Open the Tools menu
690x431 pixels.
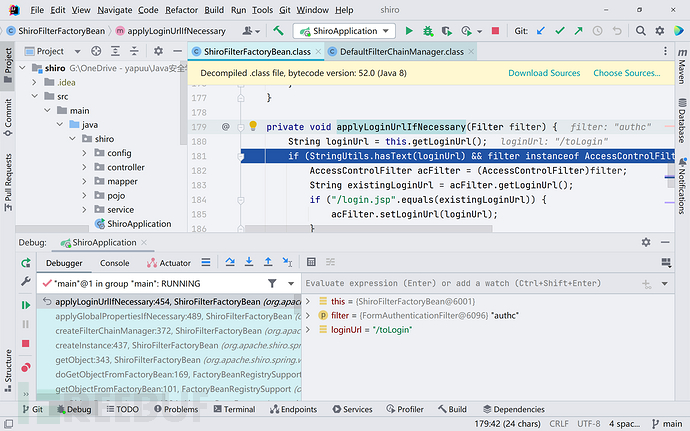pyautogui.click(x=262, y=10)
